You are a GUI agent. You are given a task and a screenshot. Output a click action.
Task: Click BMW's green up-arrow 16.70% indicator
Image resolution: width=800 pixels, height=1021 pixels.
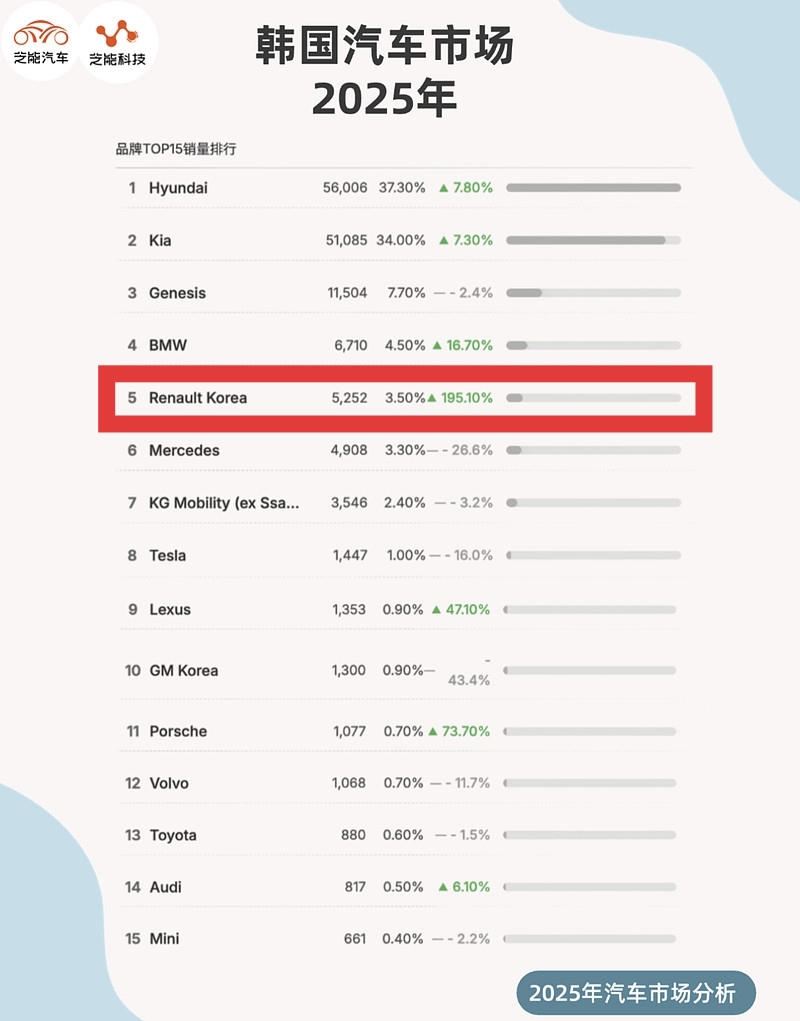coord(462,345)
